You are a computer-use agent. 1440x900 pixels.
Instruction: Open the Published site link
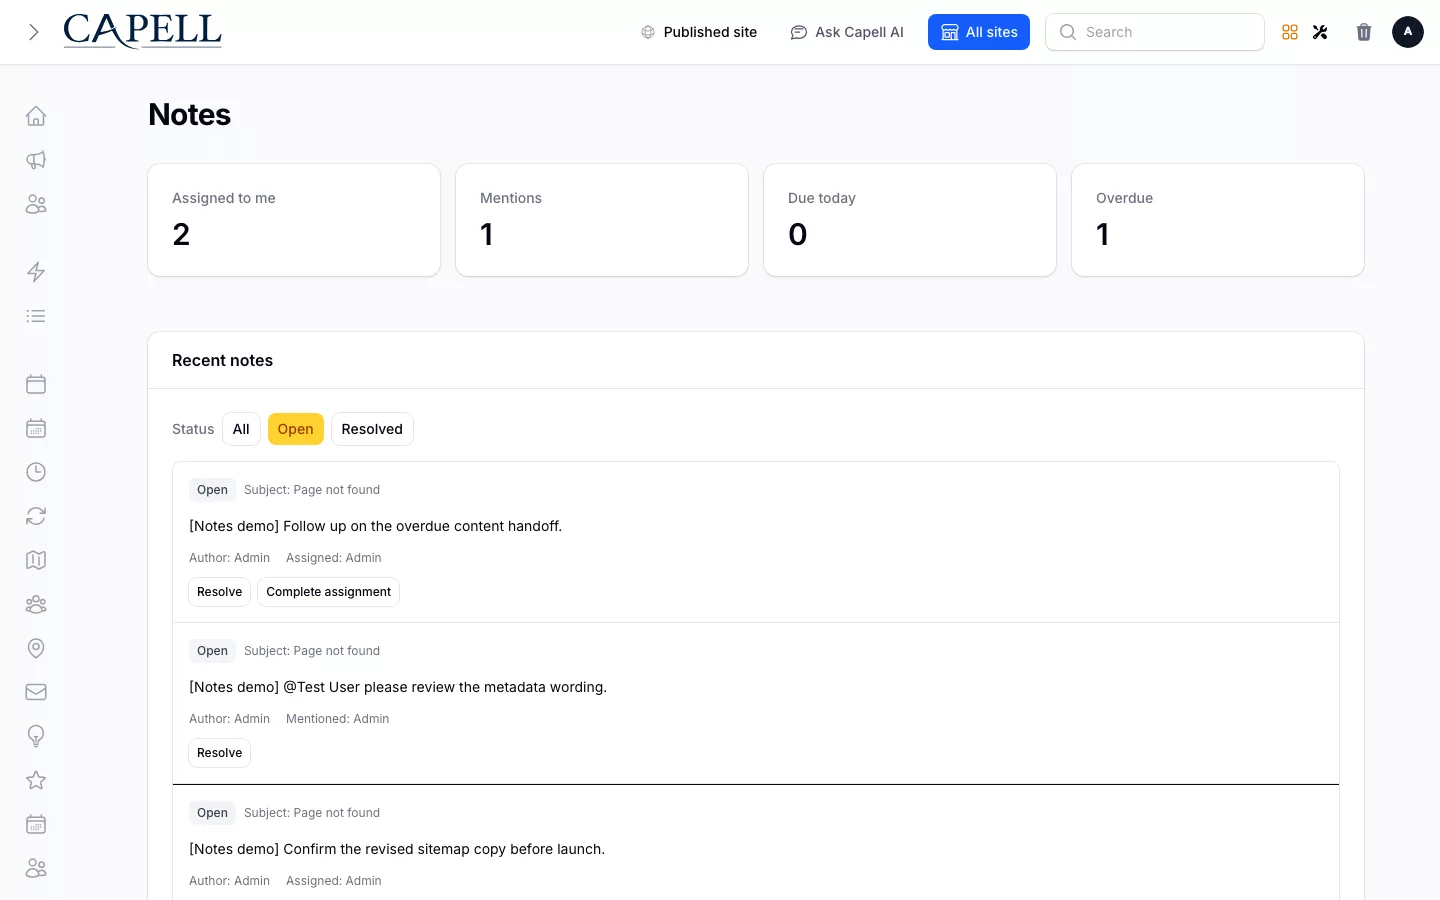pyautogui.click(x=699, y=32)
